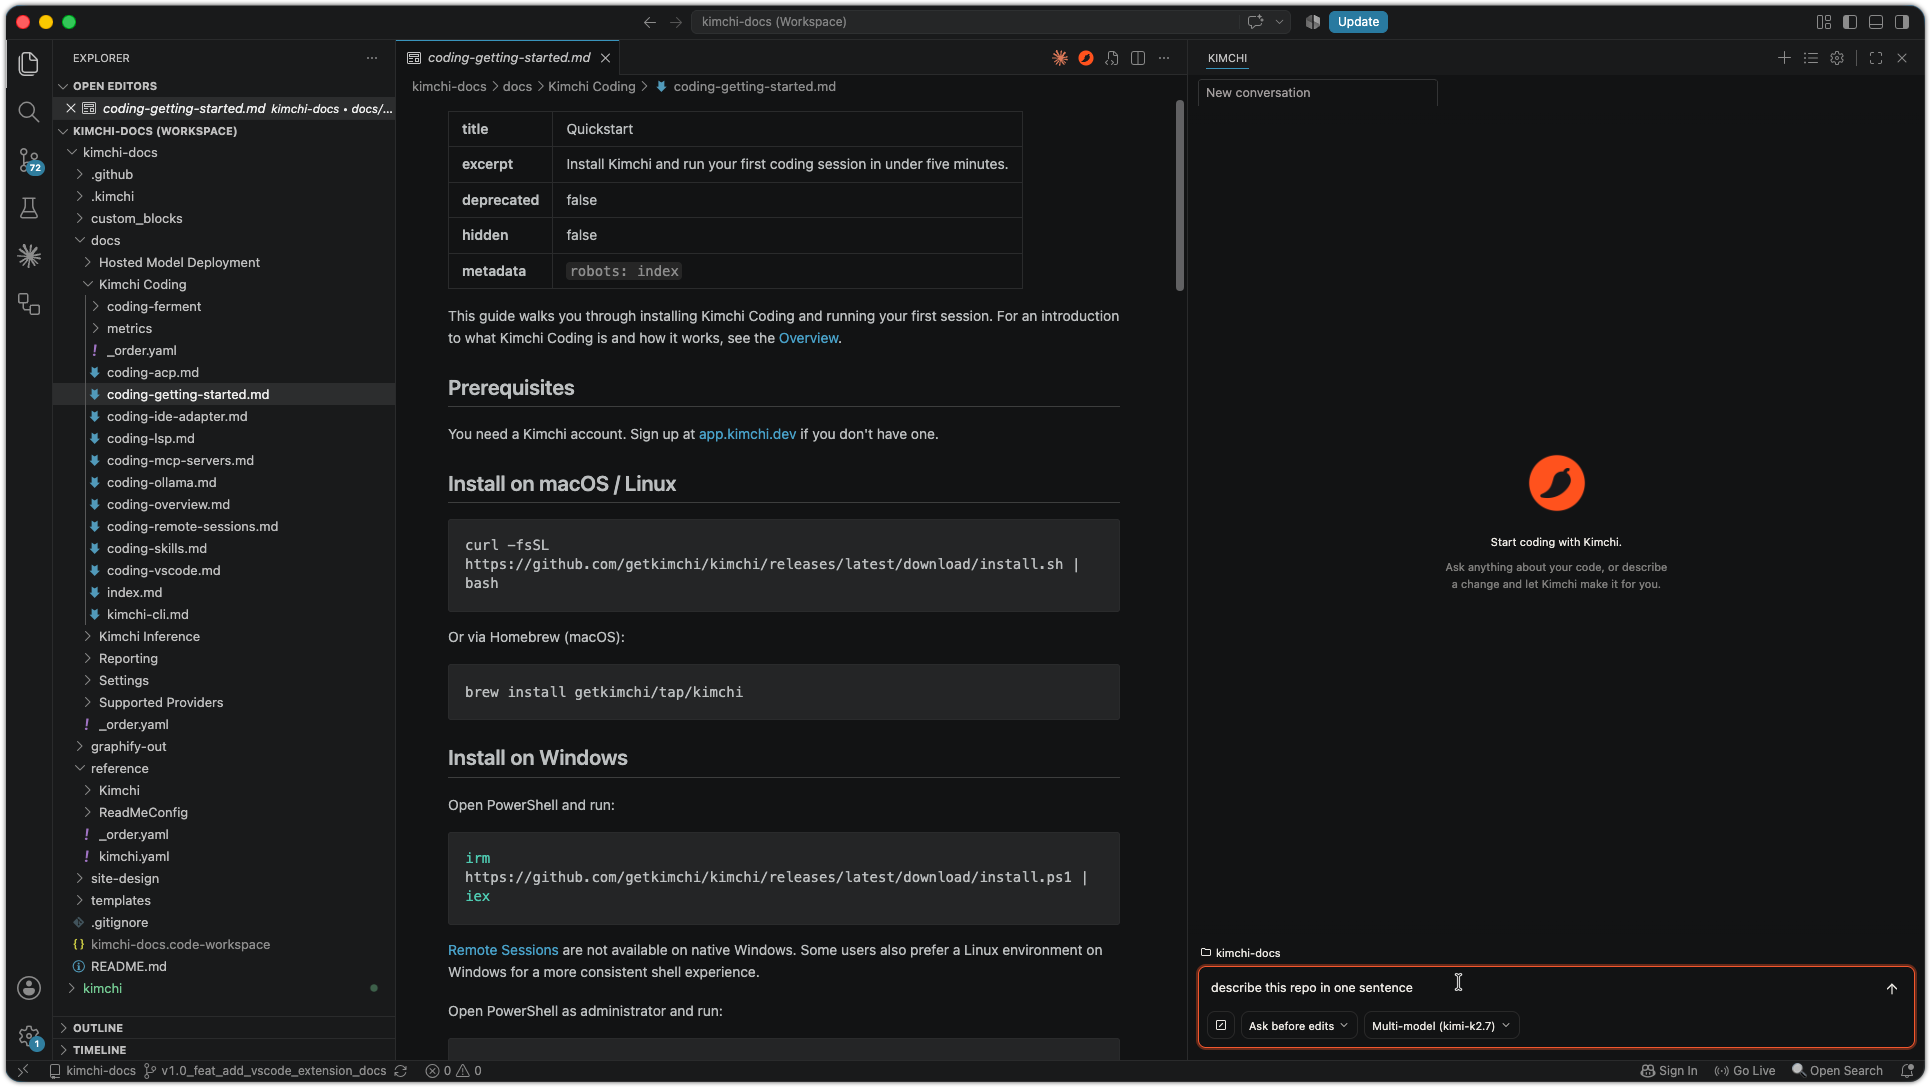Screen dimensions: 1930x1087
Task: Open the Ask before edits mode dropdown
Action: click(x=1298, y=1026)
